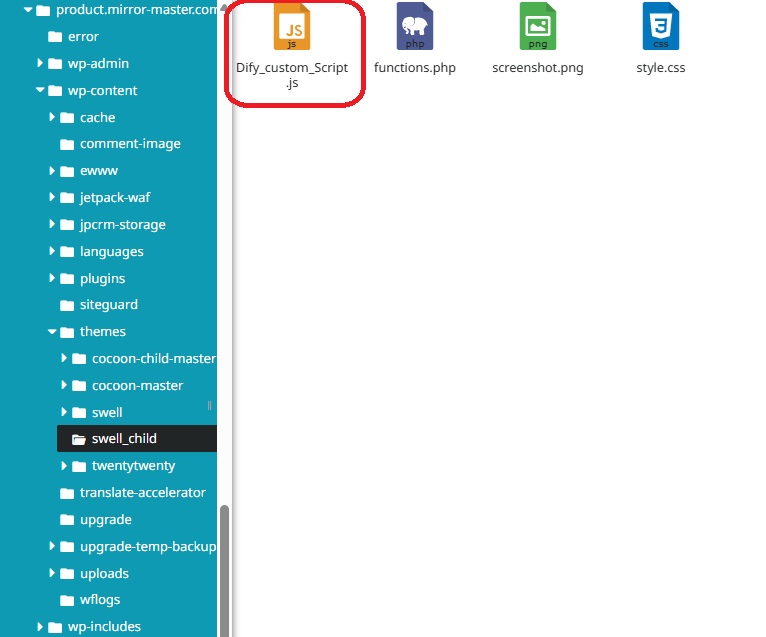
Task: Select the translate-accelerator folder
Action: pyautogui.click(x=142, y=493)
